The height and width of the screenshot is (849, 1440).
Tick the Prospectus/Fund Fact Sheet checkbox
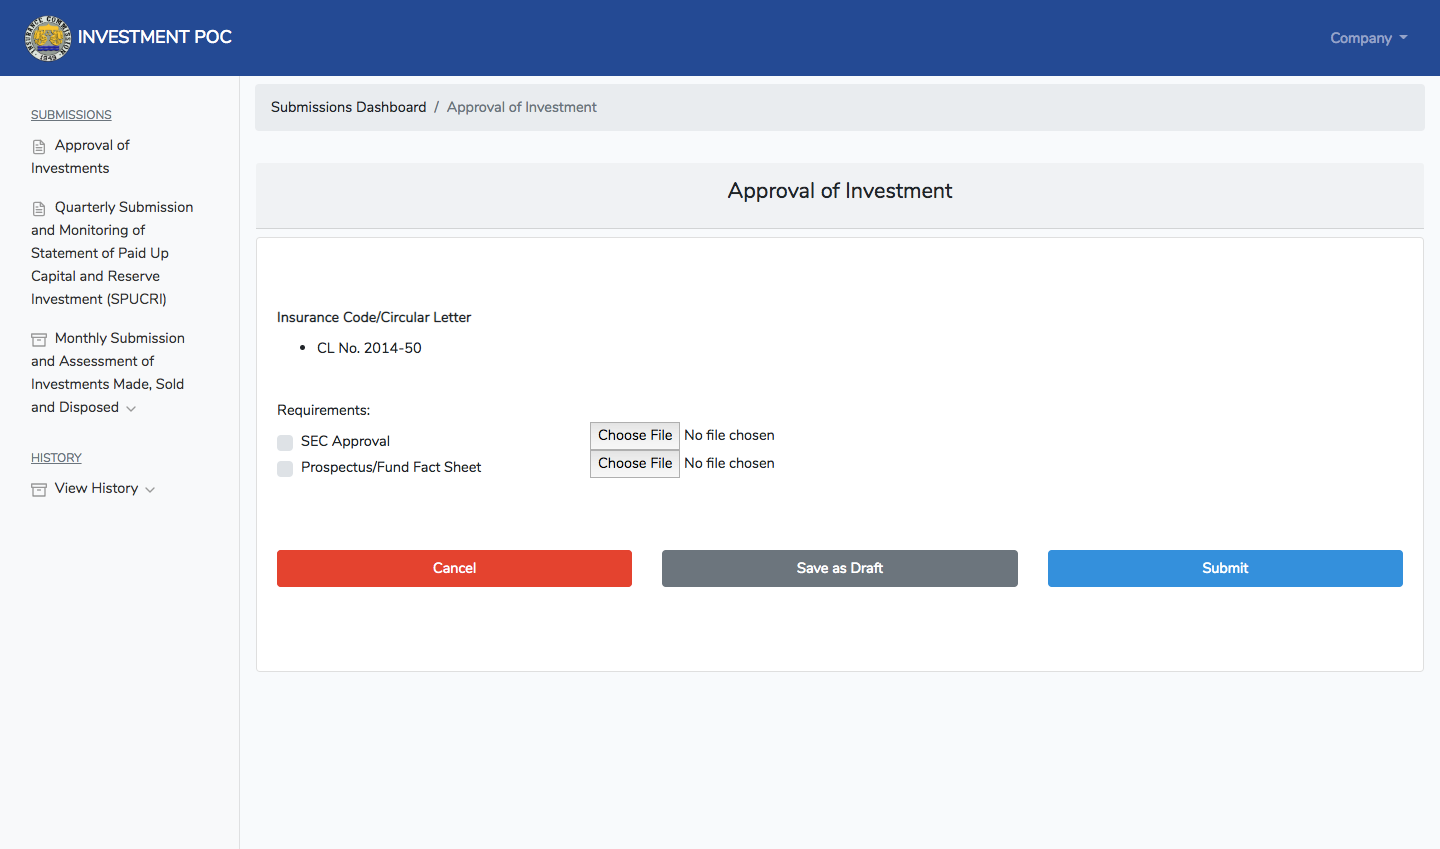coord(285,469)
